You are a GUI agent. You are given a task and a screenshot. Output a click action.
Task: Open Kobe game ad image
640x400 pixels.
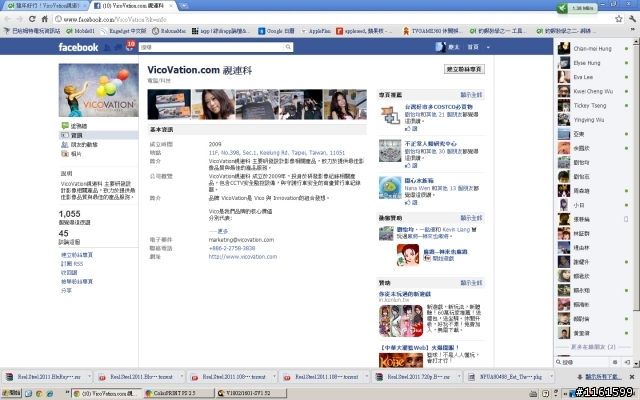pyautogui.click(x=401, y=360)
